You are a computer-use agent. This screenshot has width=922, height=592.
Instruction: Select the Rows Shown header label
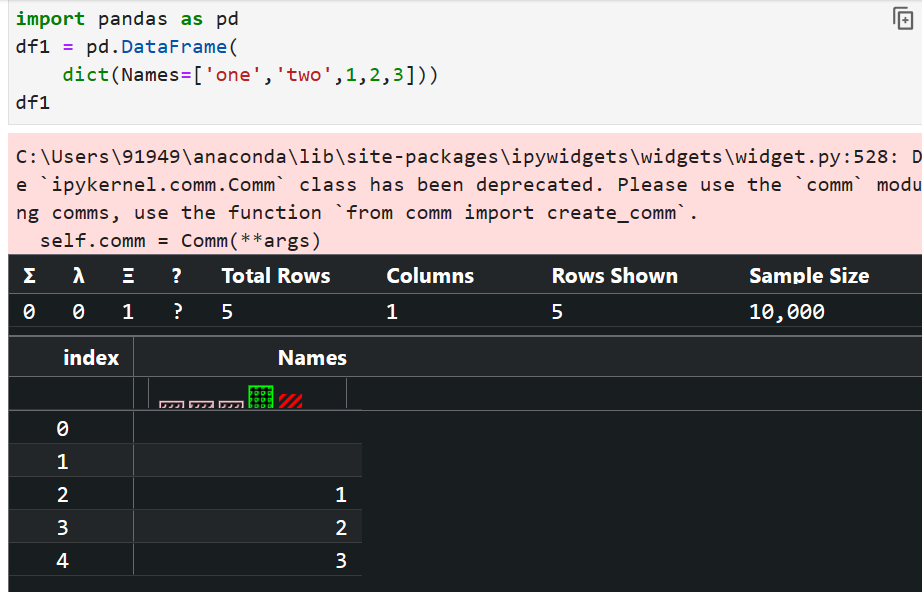click(x=614, y=275)
